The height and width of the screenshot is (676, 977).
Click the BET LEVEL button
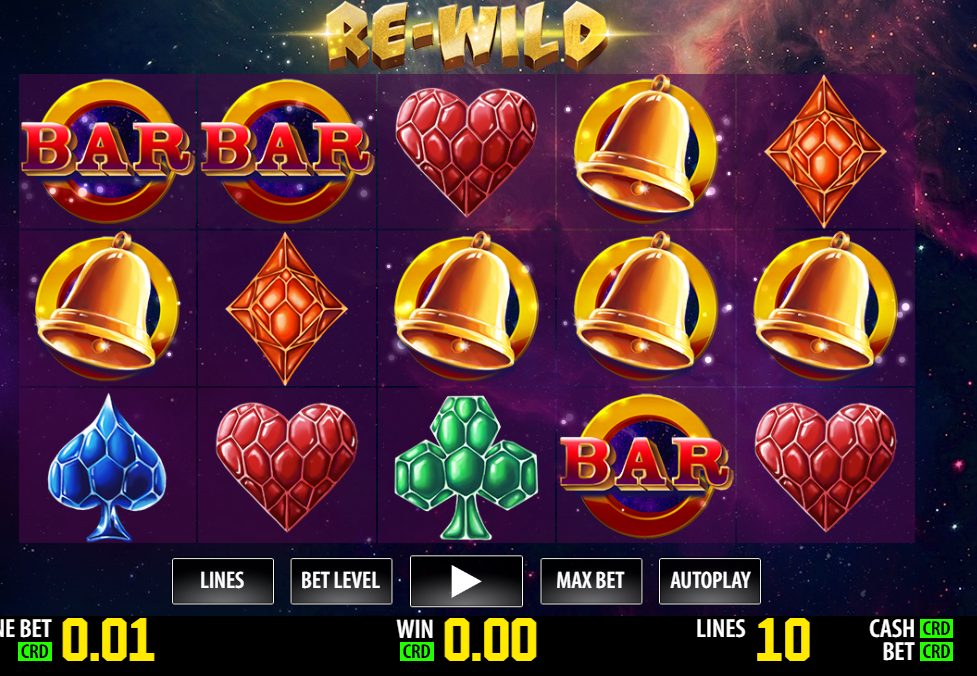pyautogui.click(x=341, y=581)
